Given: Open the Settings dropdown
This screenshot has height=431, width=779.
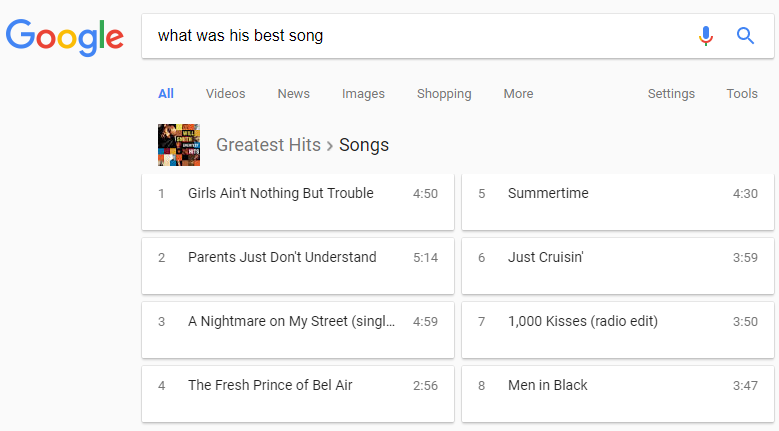Looking at the screenshot, I should 671,94.
